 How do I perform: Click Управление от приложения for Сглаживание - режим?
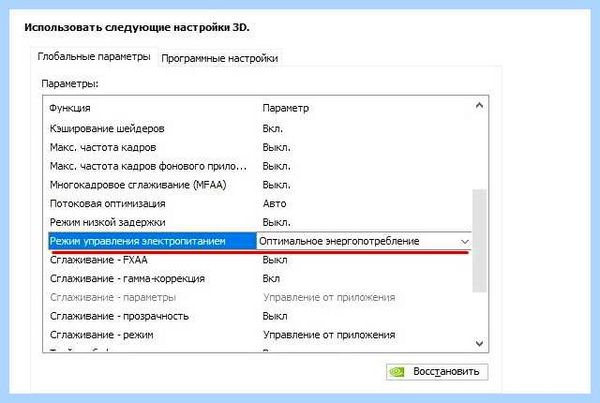click(329, 335)
